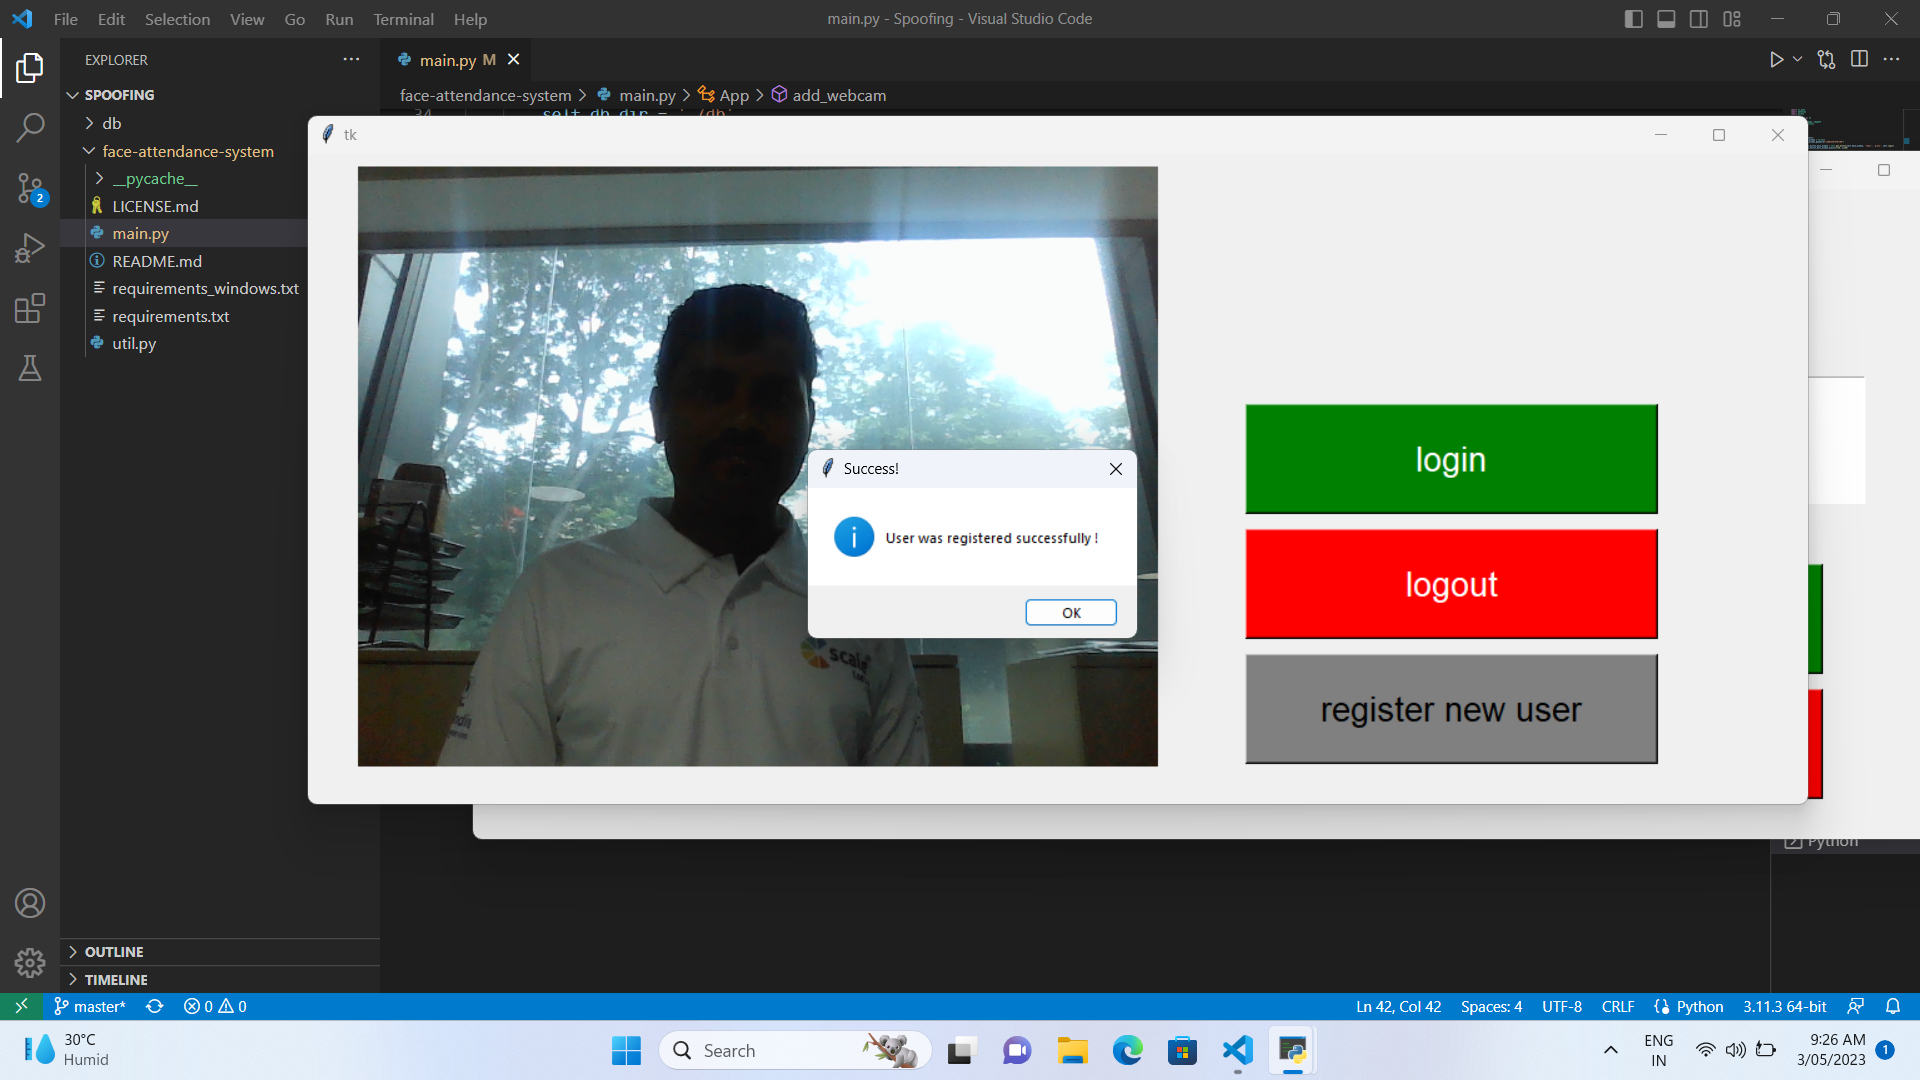Open Source Control with pending changes
The height and width of the screenshot is (1080, 1920).
[x=31, y=188]
